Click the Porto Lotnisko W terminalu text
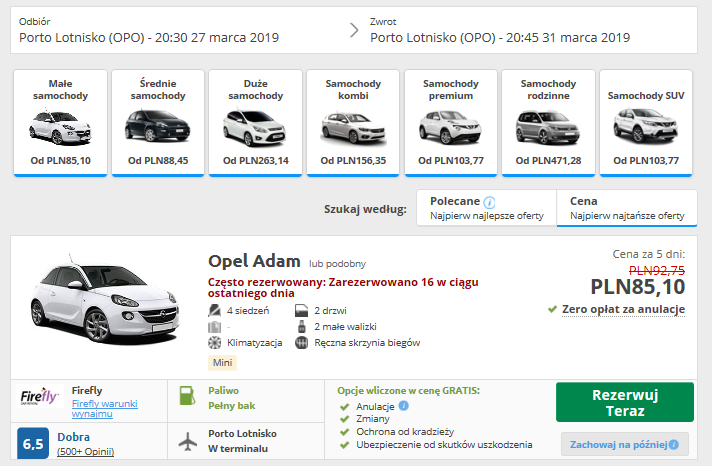The image size is (712, 466). (x=242, y=441)
